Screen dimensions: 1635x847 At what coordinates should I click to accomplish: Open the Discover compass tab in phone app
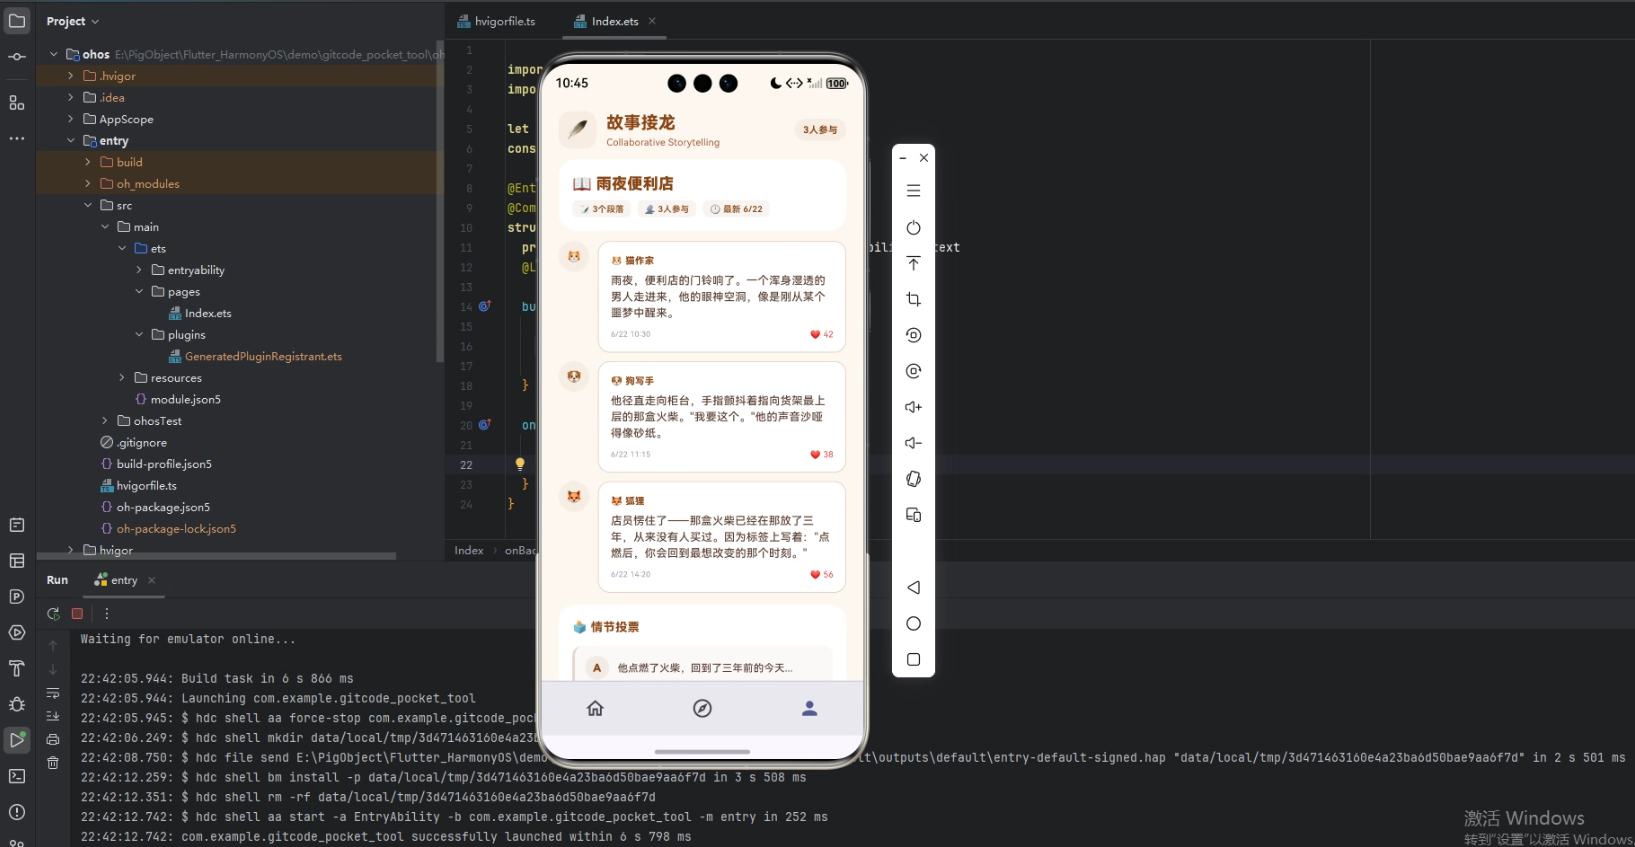click(702, 708)
